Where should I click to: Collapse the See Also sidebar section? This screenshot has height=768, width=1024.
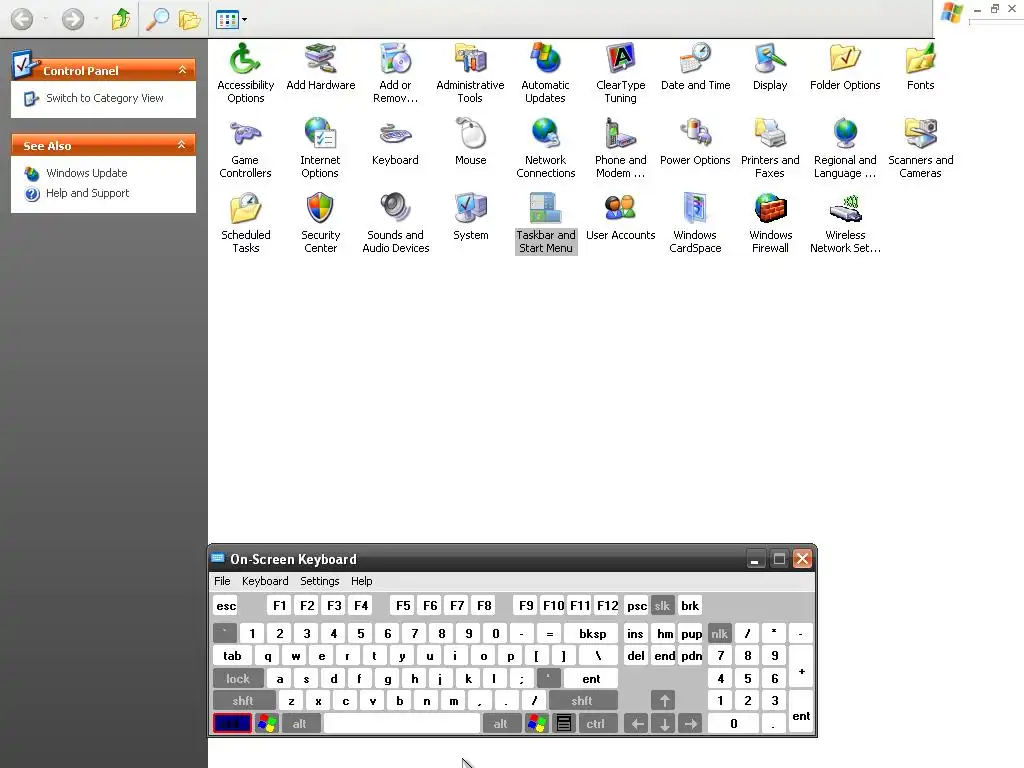182,145
